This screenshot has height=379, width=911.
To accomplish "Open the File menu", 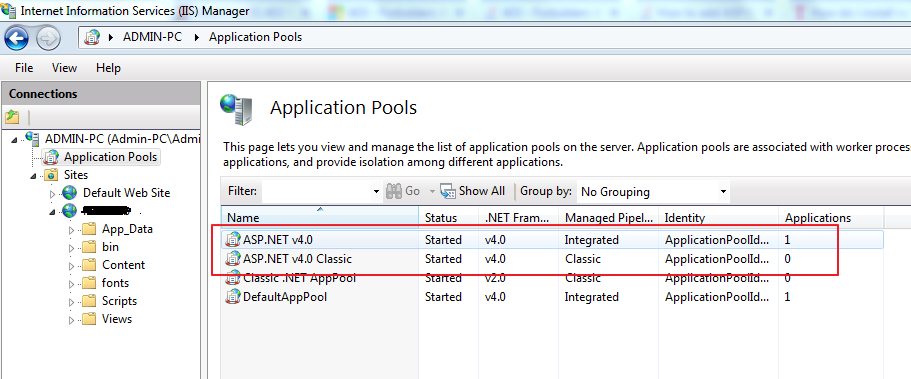I will [x=24, y=68].
